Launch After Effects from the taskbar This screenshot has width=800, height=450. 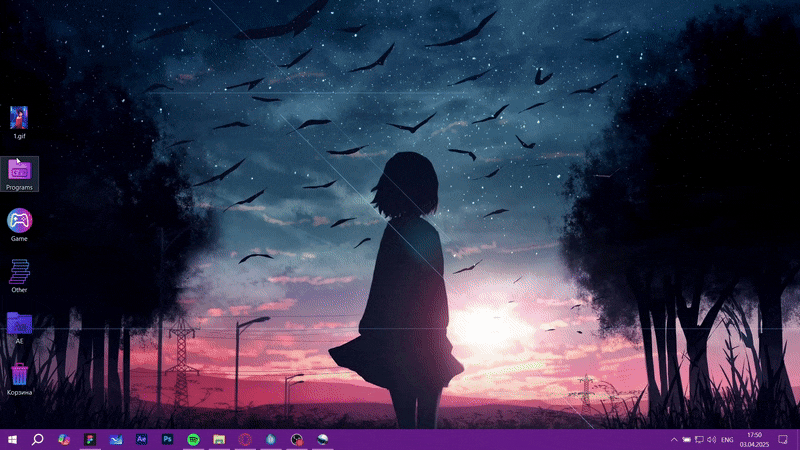(x=141, y=439)
